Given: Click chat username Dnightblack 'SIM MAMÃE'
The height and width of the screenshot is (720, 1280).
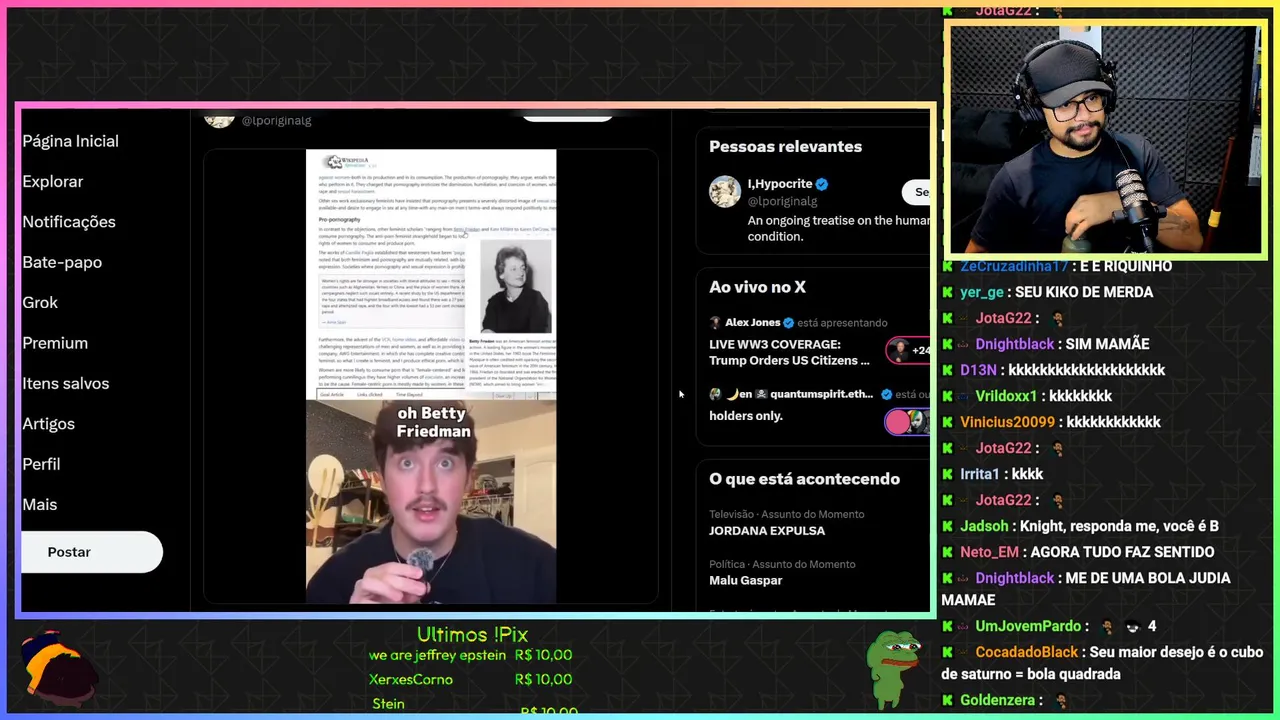Looking at the screenshot, I should click(1014, 344).
